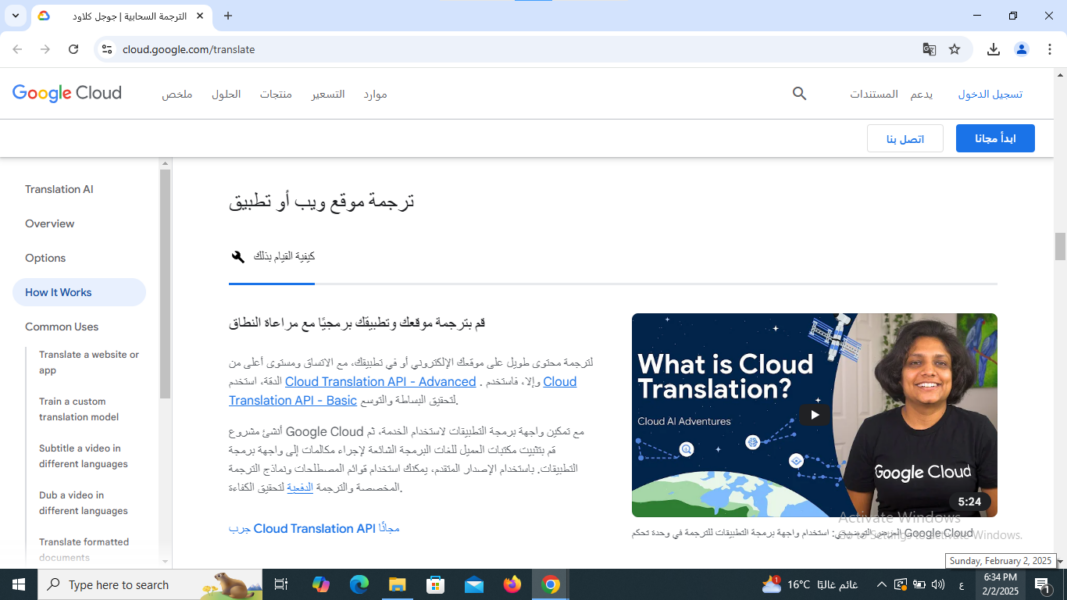
Task: Open Translate a website or app sidebar item
Action: tap(89, 362)
